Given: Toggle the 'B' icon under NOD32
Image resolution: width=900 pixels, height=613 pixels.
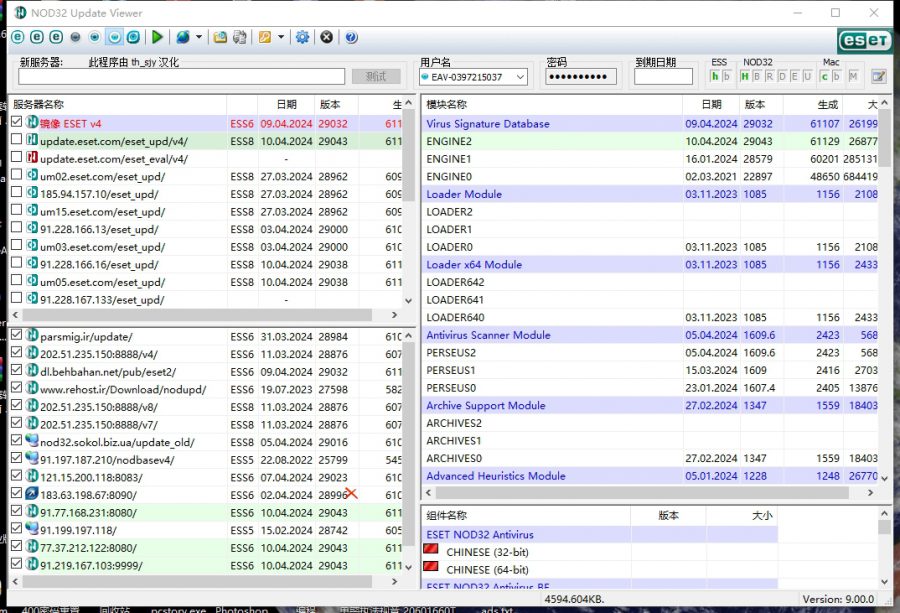Looking at the screenshot, I should (x=757, y=76).
